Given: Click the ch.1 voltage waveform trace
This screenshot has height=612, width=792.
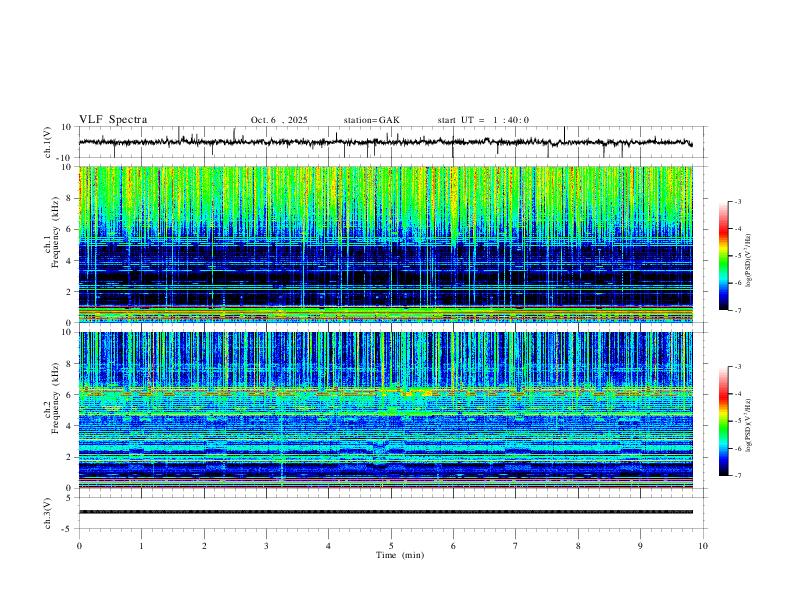Looking at the screenshot, I should (x=385, y=142).
